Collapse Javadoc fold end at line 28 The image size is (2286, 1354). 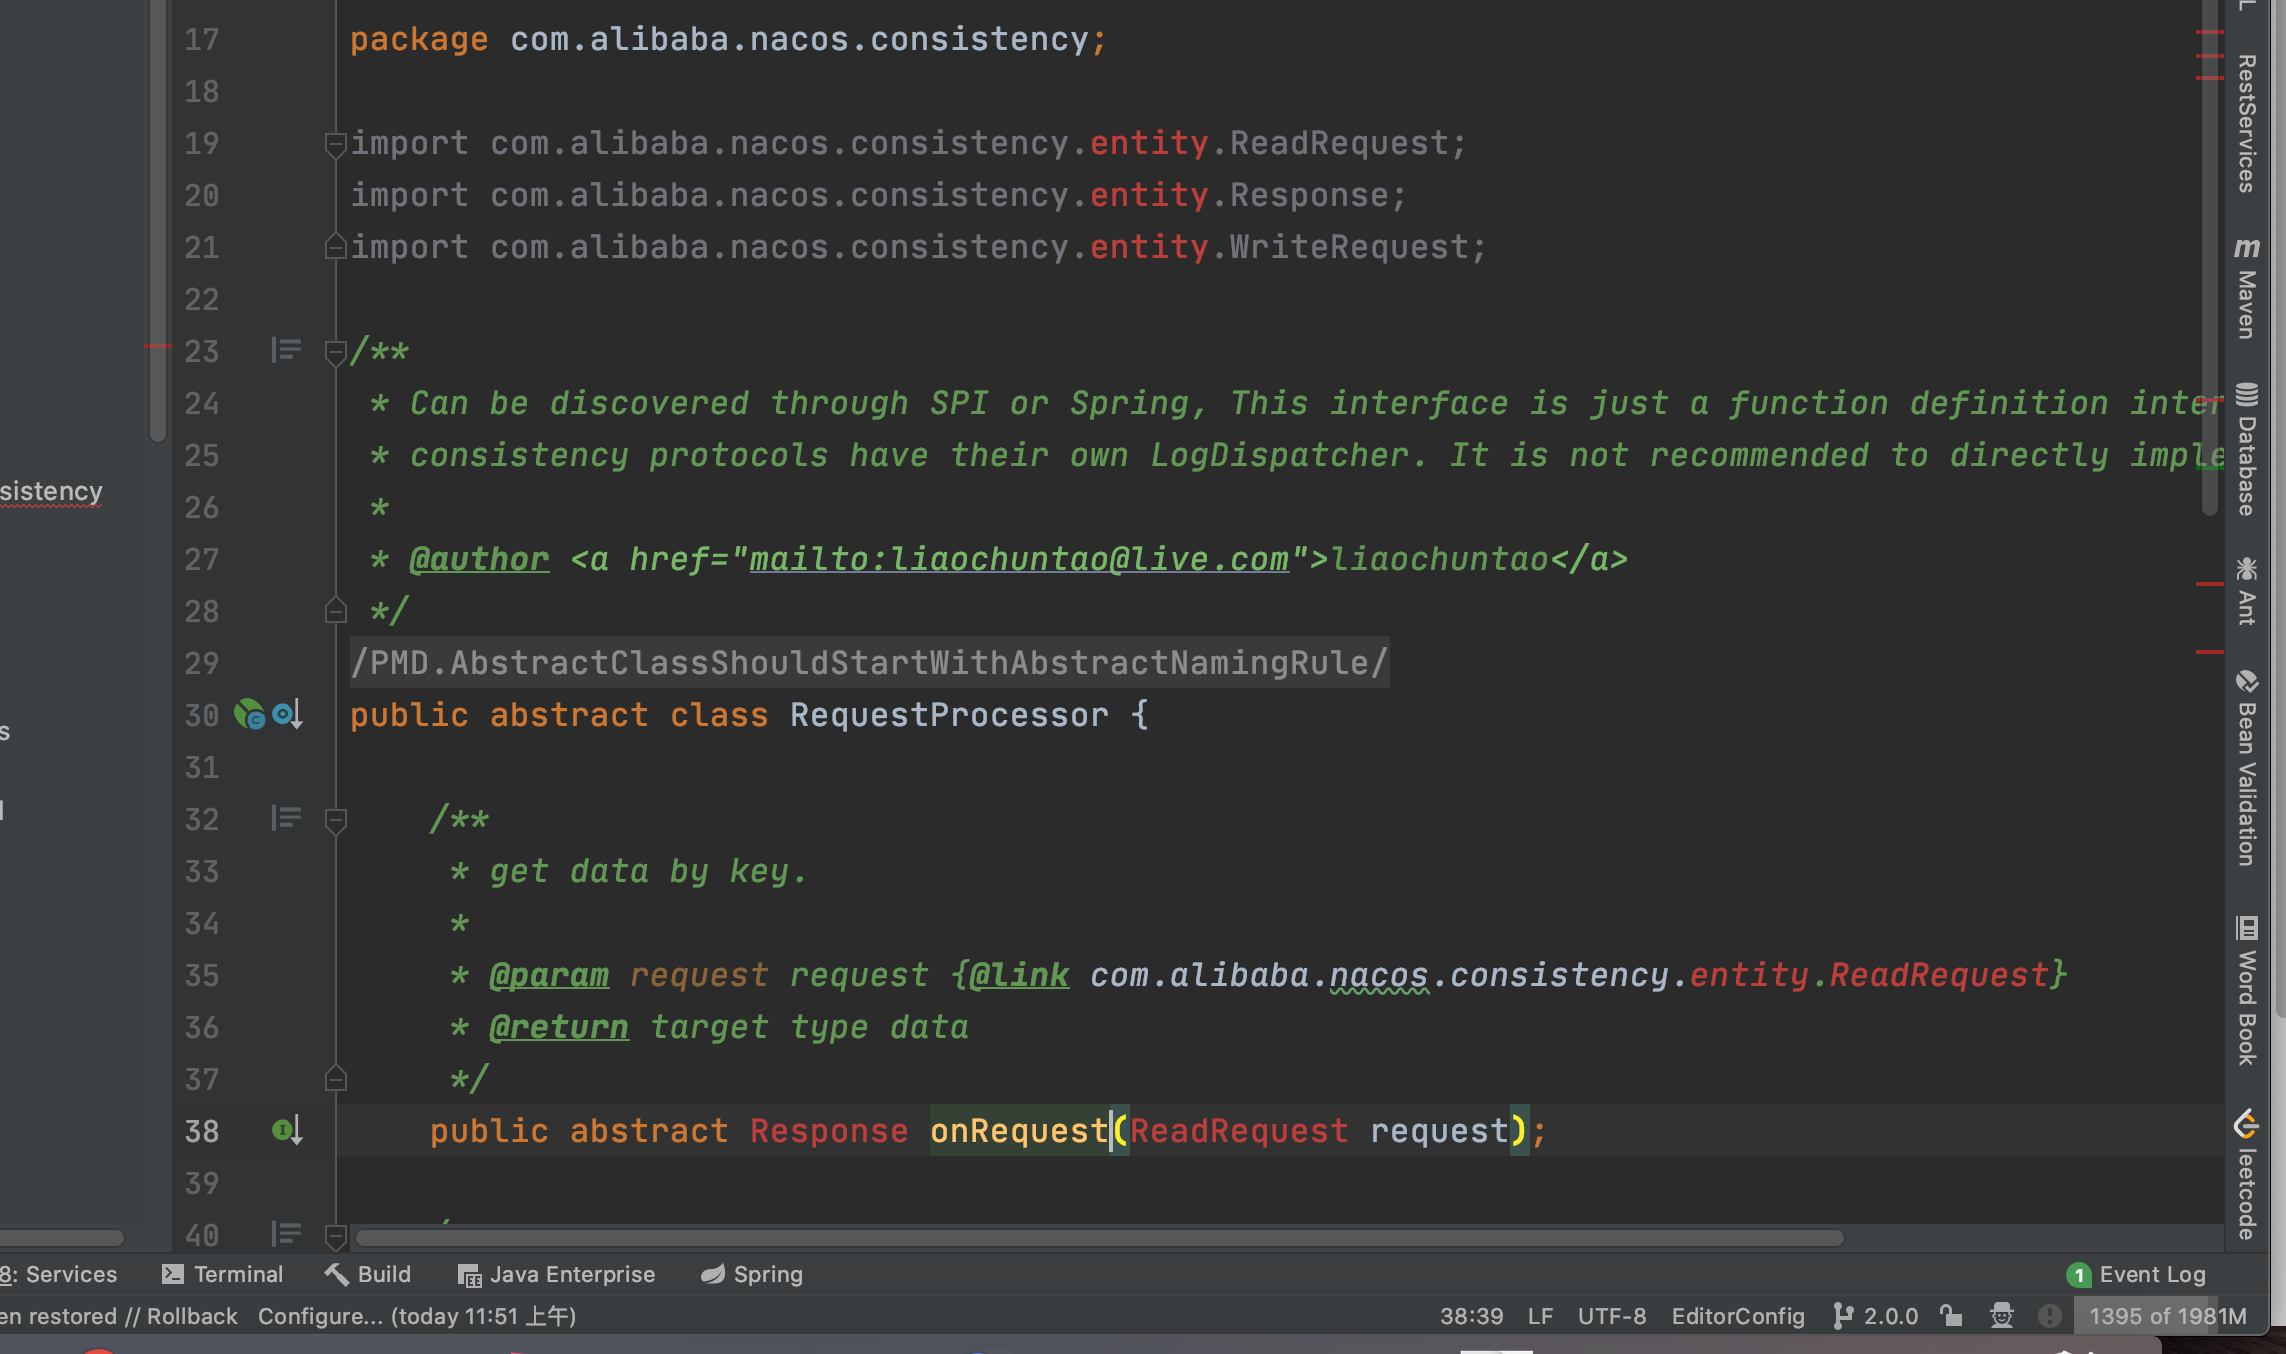click(x=336, y=610)
